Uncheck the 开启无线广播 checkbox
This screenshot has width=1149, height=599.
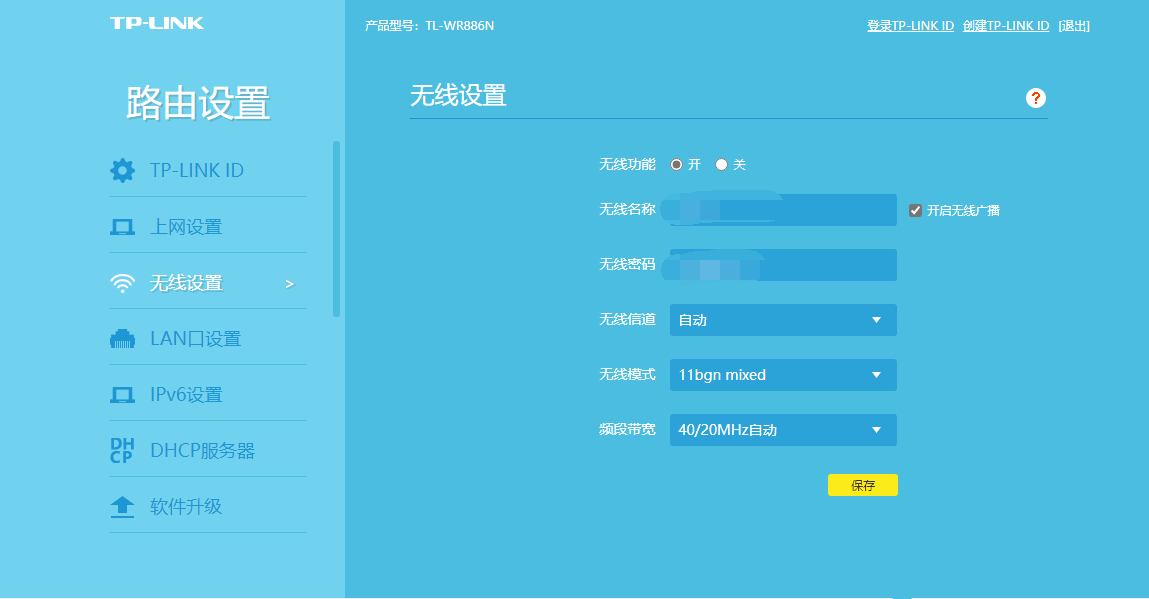pos(917,209)
